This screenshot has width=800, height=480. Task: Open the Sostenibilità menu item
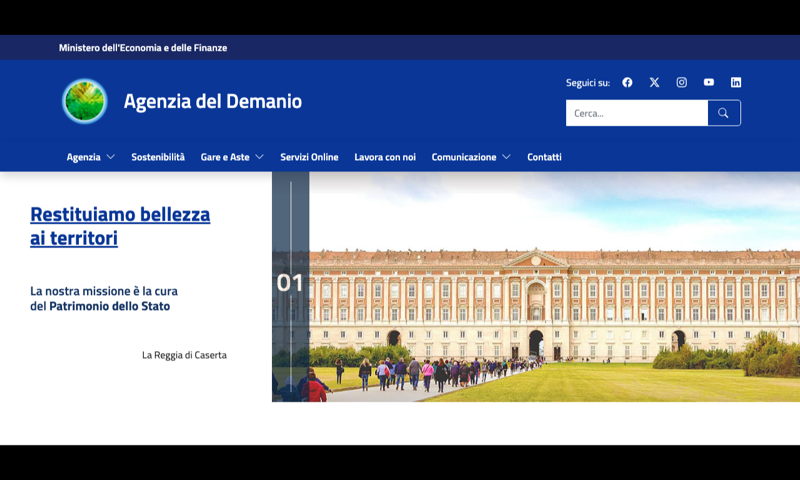point(158,157)
